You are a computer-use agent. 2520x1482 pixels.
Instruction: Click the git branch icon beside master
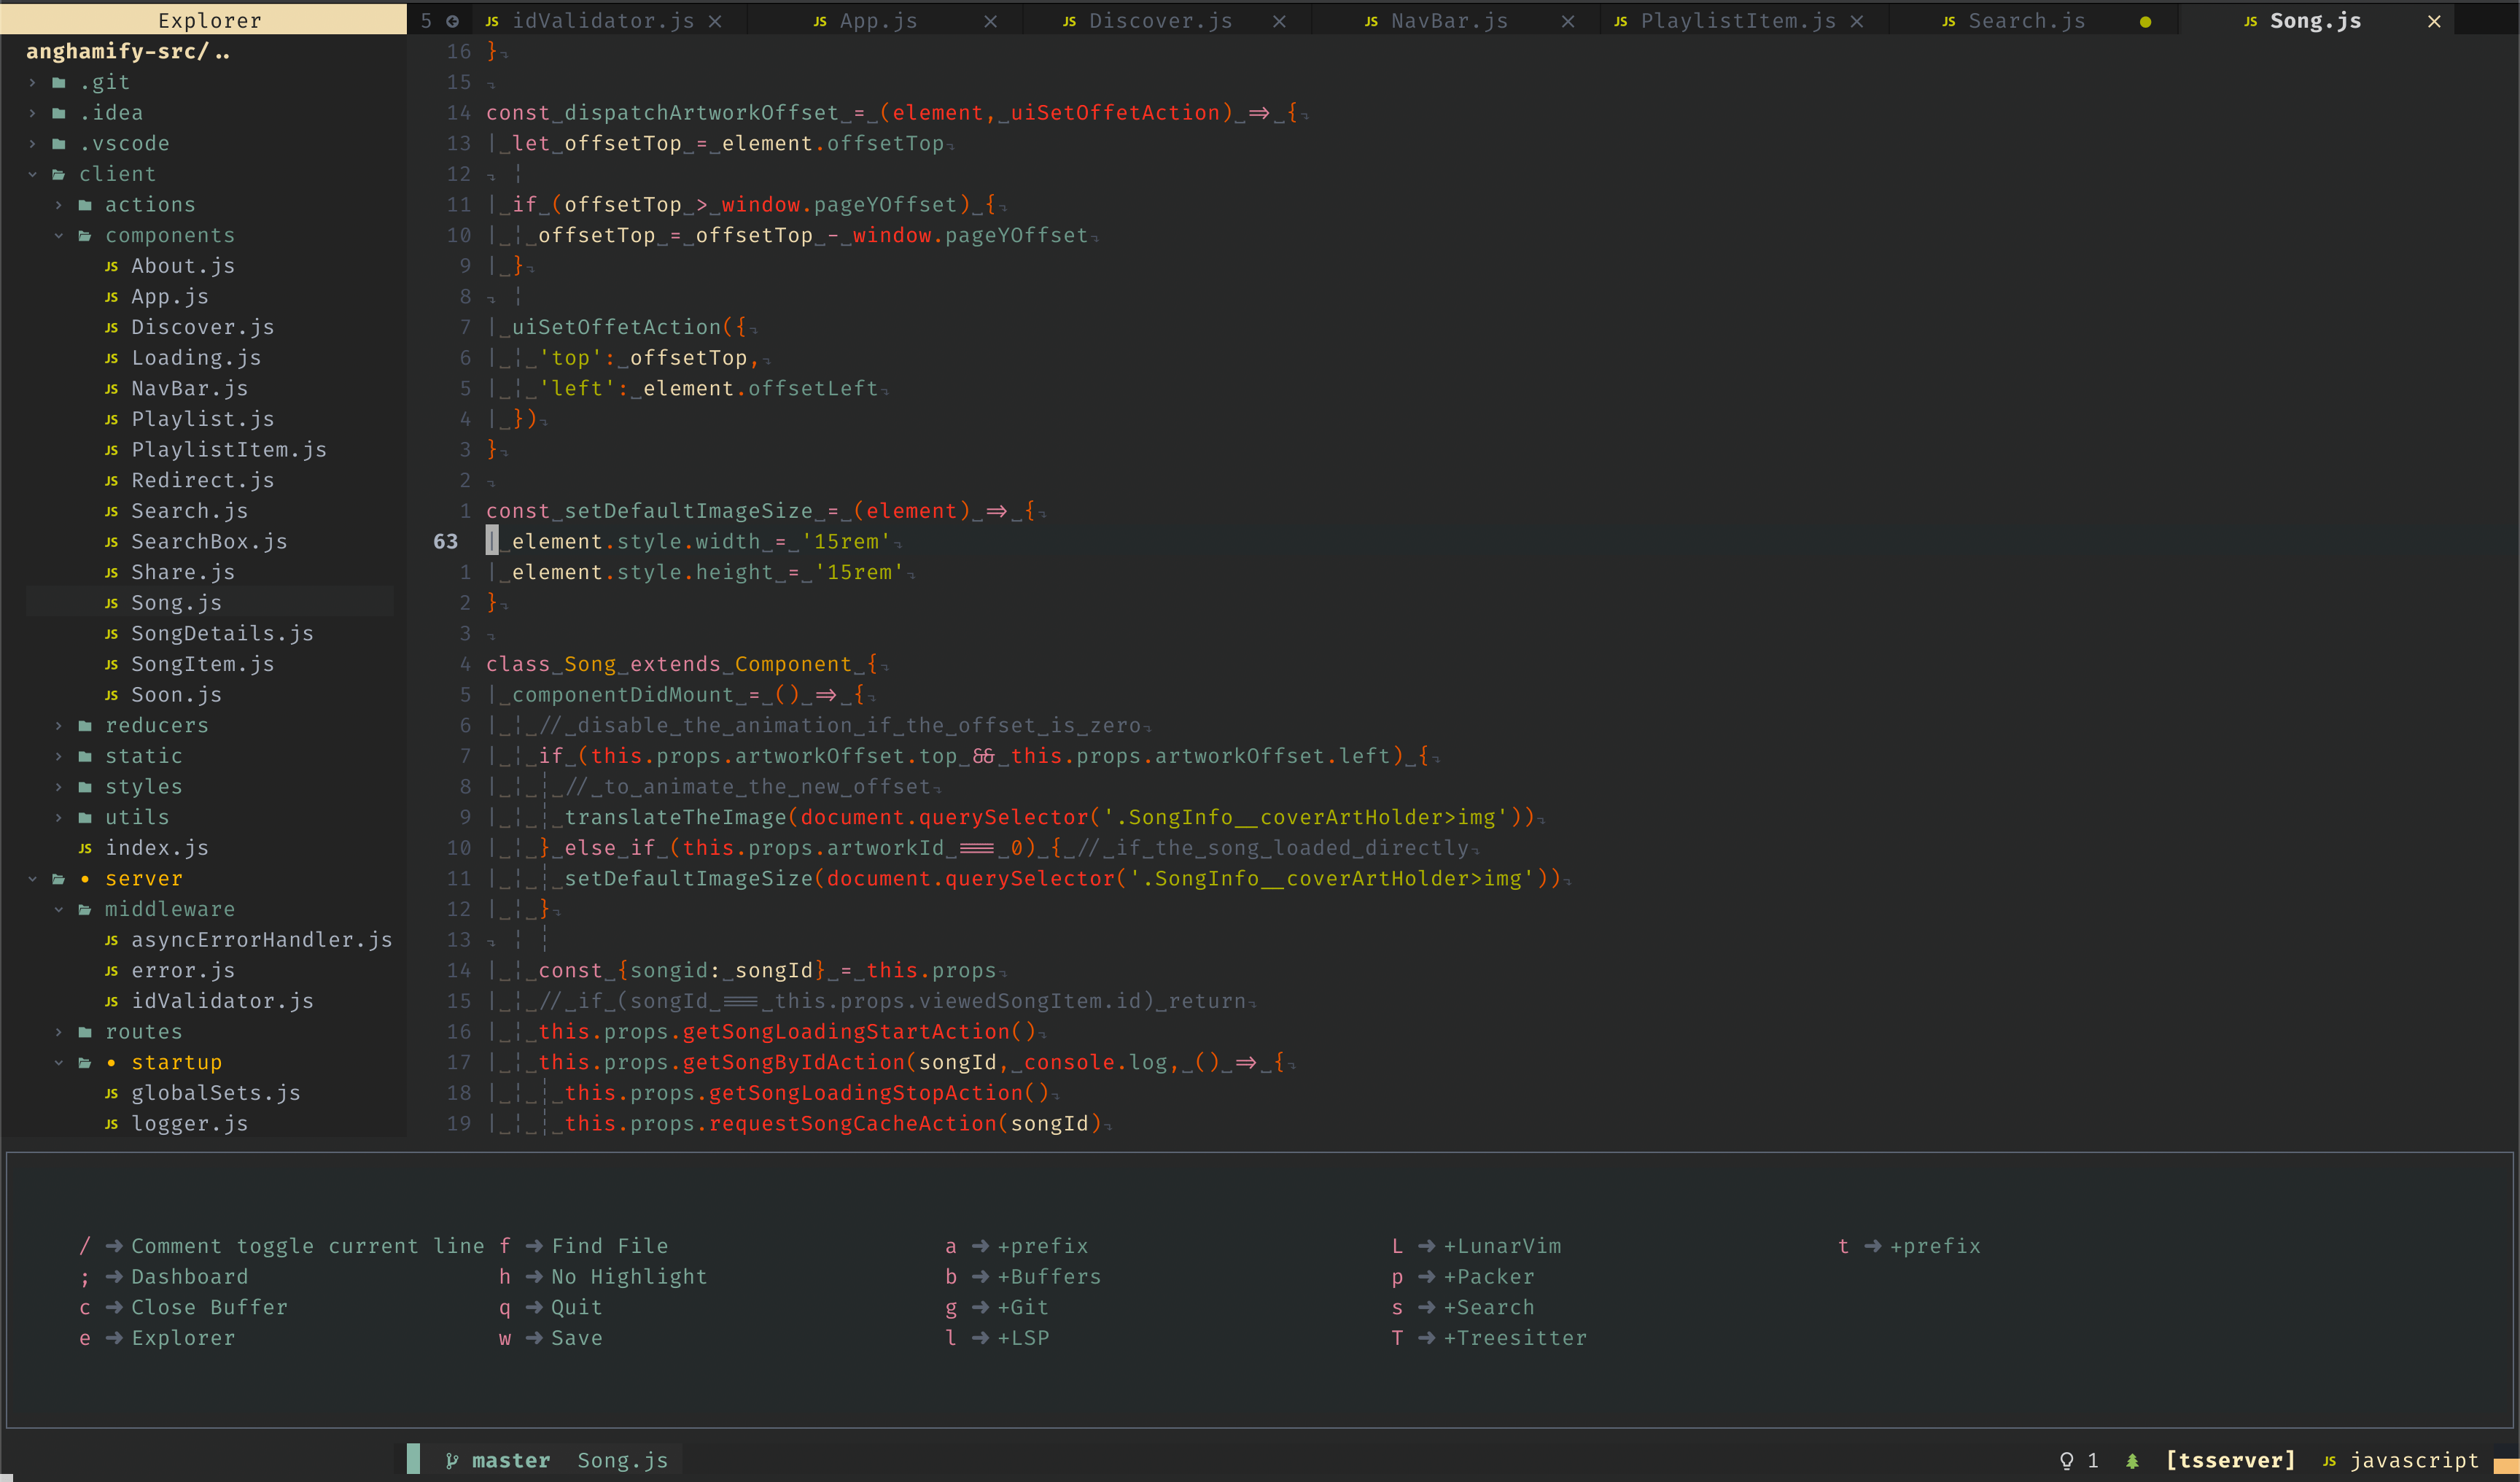click(x=452, y=1461)
